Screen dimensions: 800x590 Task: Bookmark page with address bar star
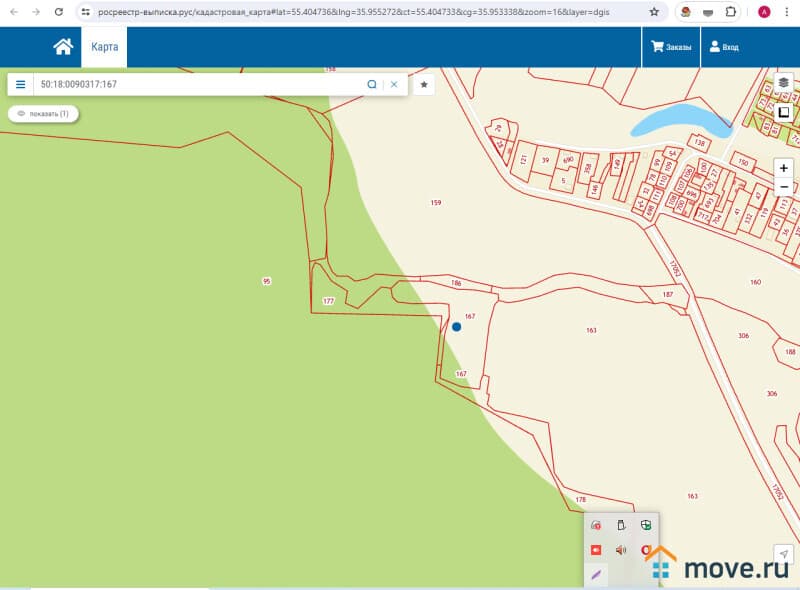pyautogui.click(x=654, y=12)
